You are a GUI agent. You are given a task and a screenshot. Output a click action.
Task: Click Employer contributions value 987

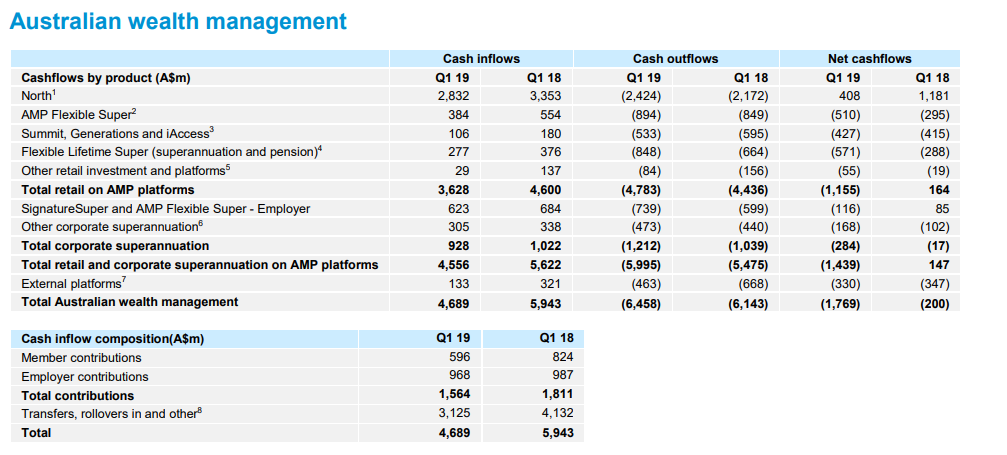tap(563, 375)
